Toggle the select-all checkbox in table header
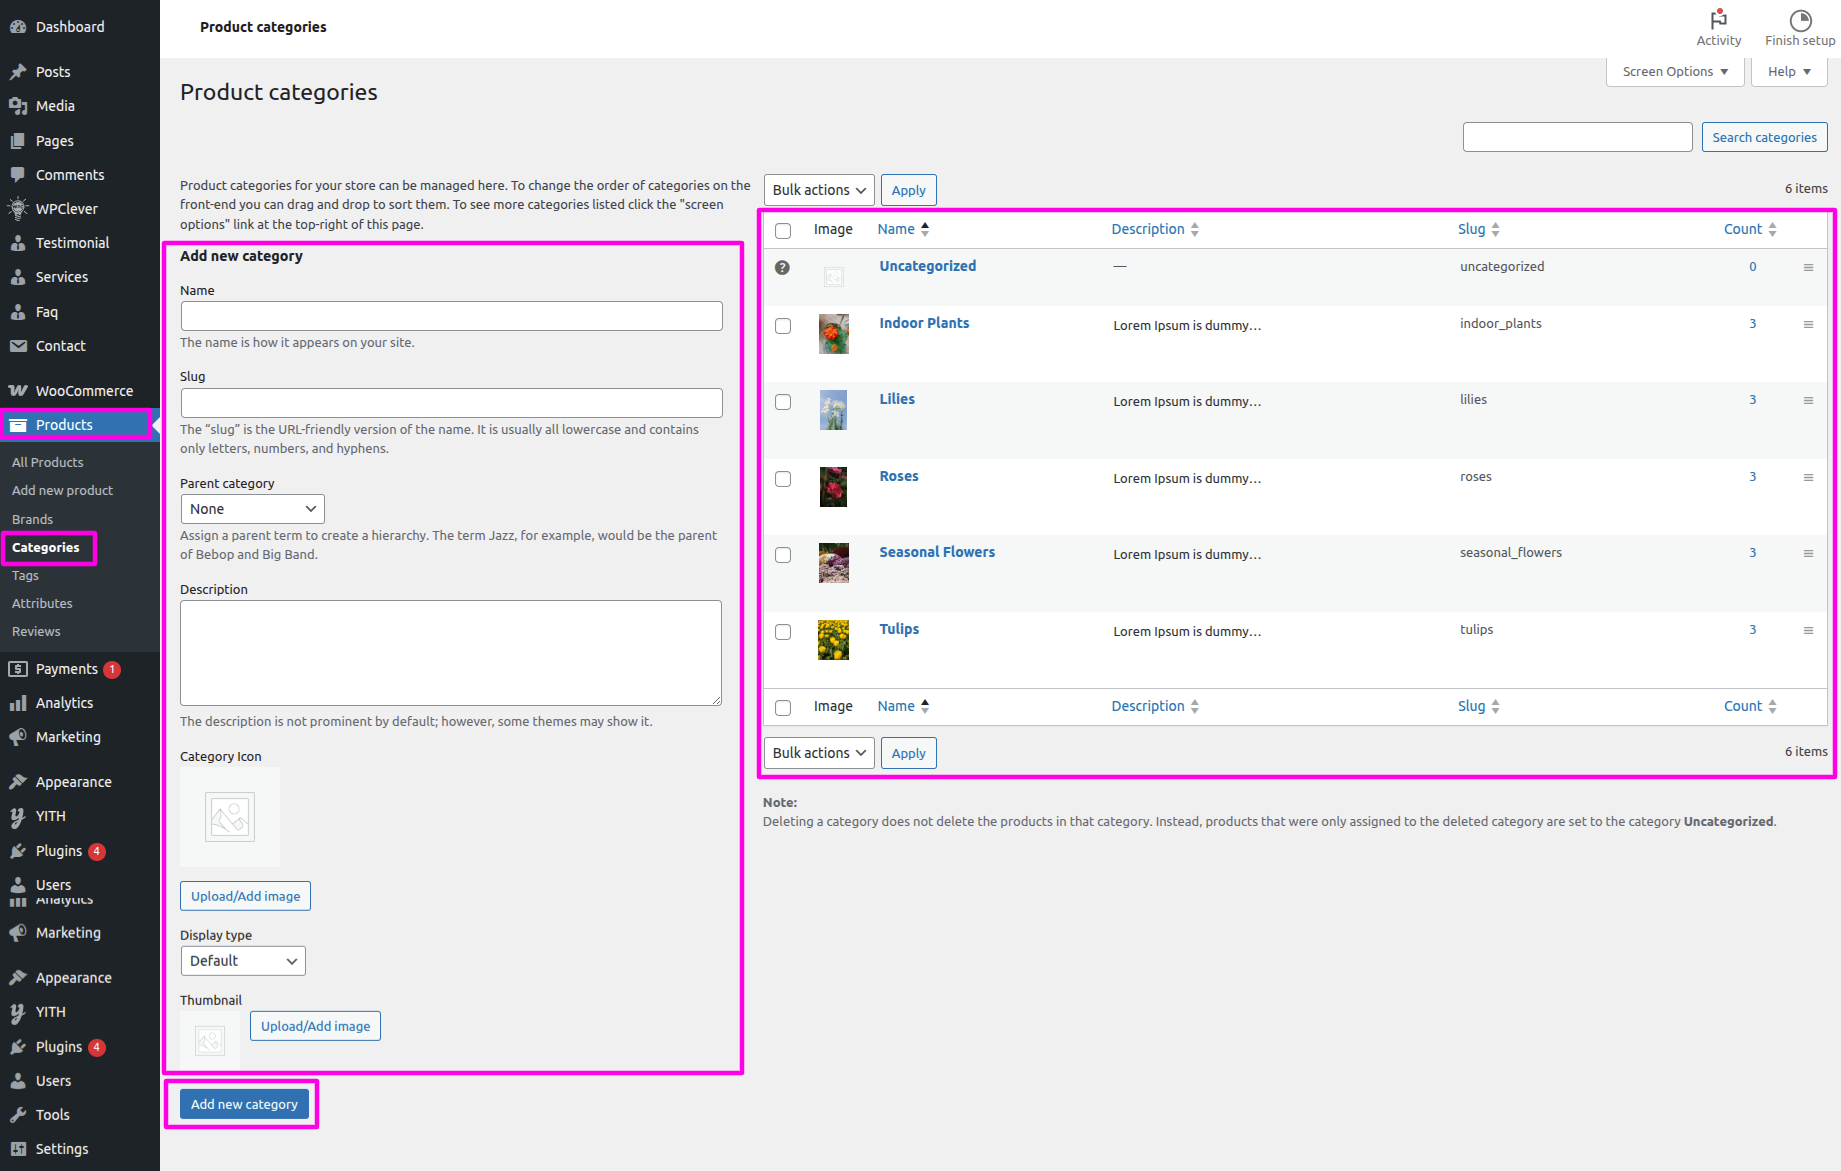Screen dimensions: 1841x1171 (x=783, y=231)
